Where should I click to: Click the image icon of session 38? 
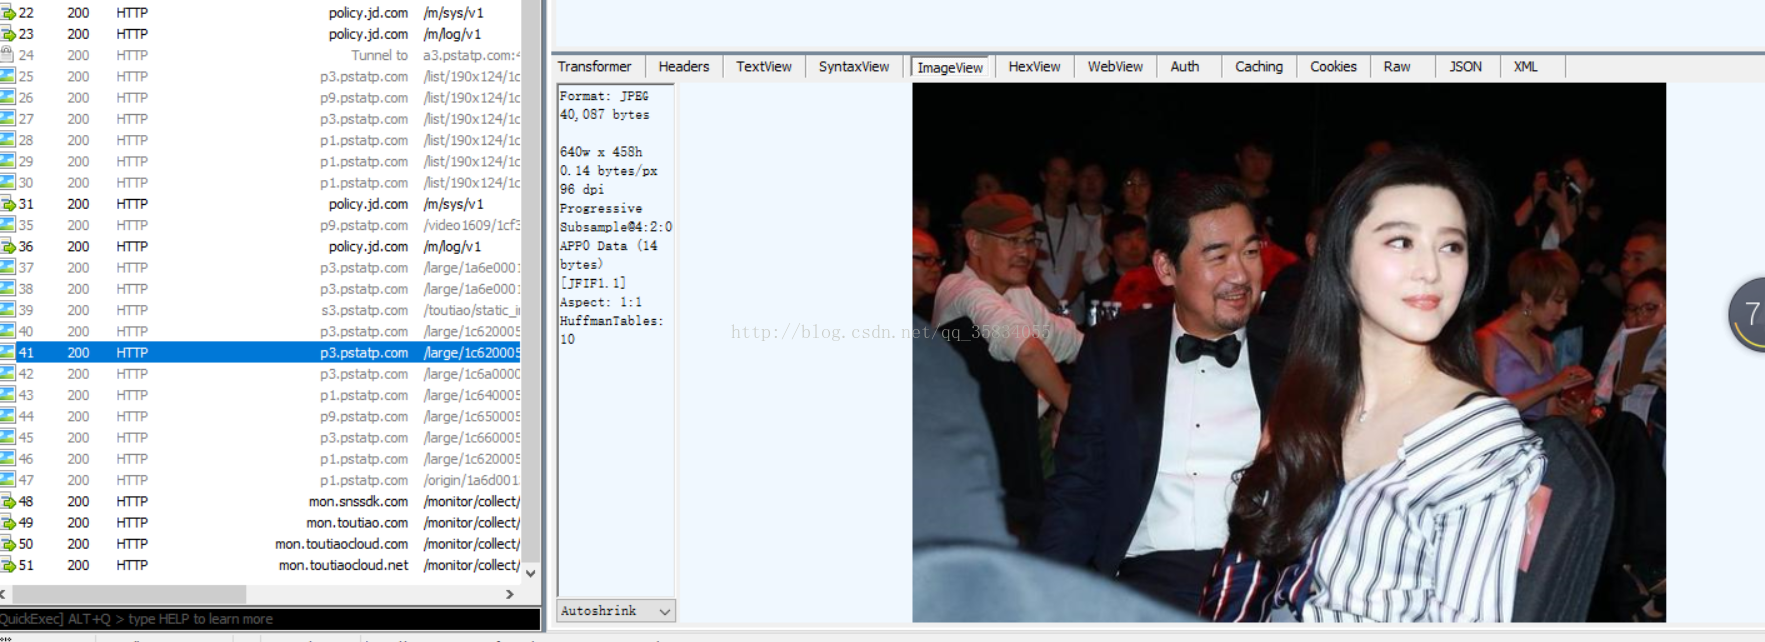point(8,289)
